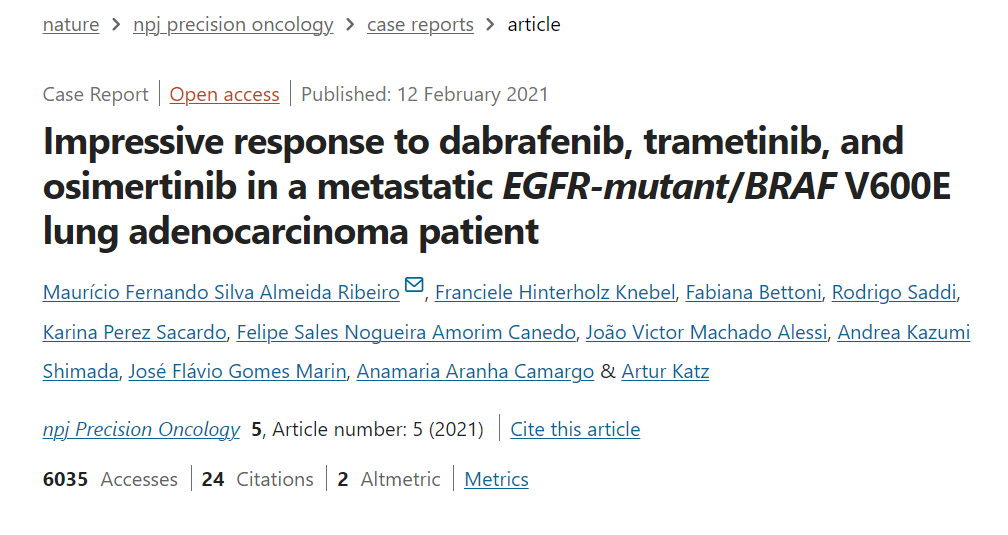
Task: Select author Fabiana Bettoni
Action: 753,293
